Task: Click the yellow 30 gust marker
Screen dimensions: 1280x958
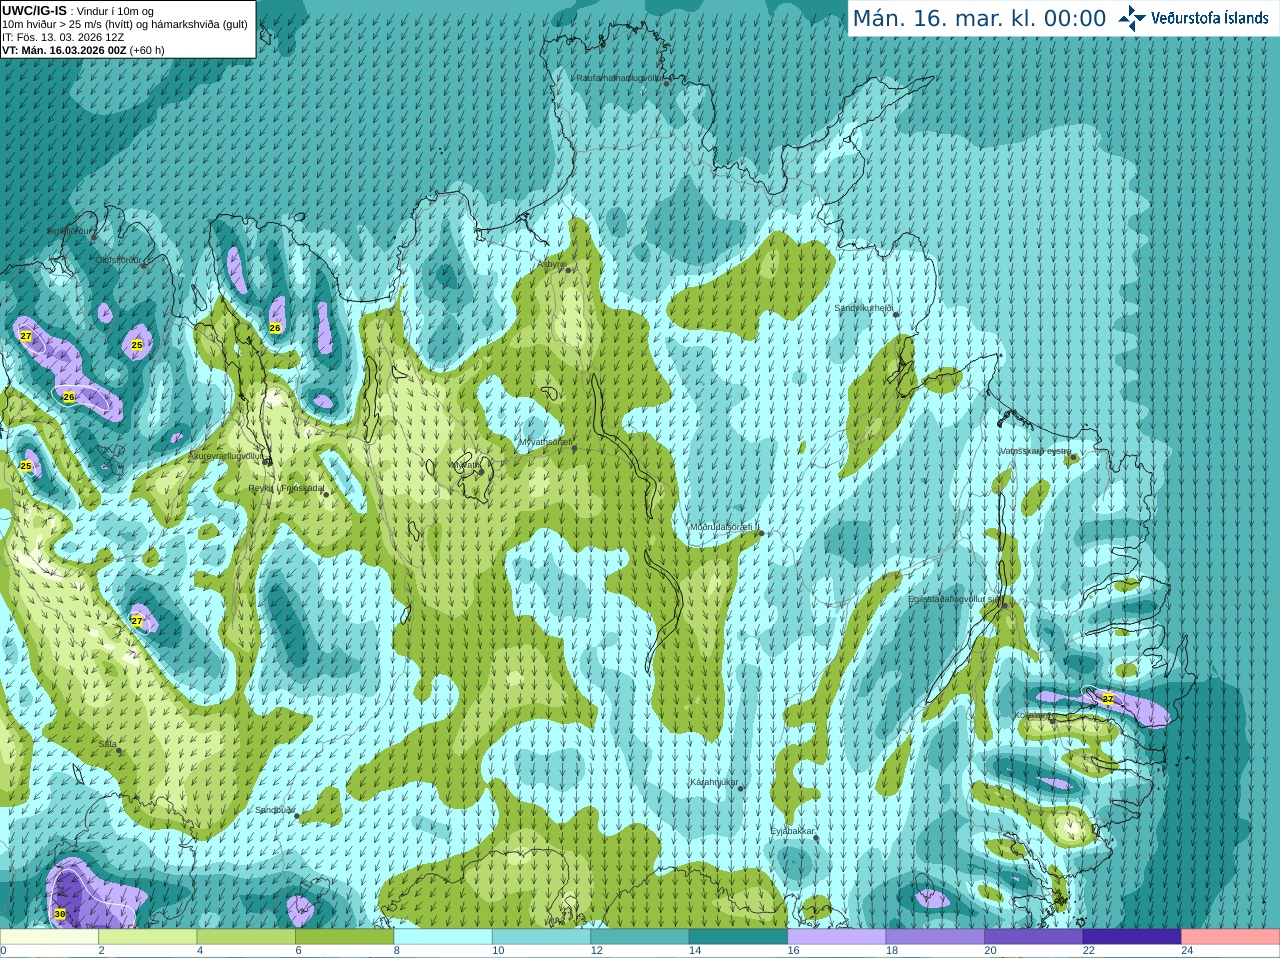Action: (x=60, y=914)
